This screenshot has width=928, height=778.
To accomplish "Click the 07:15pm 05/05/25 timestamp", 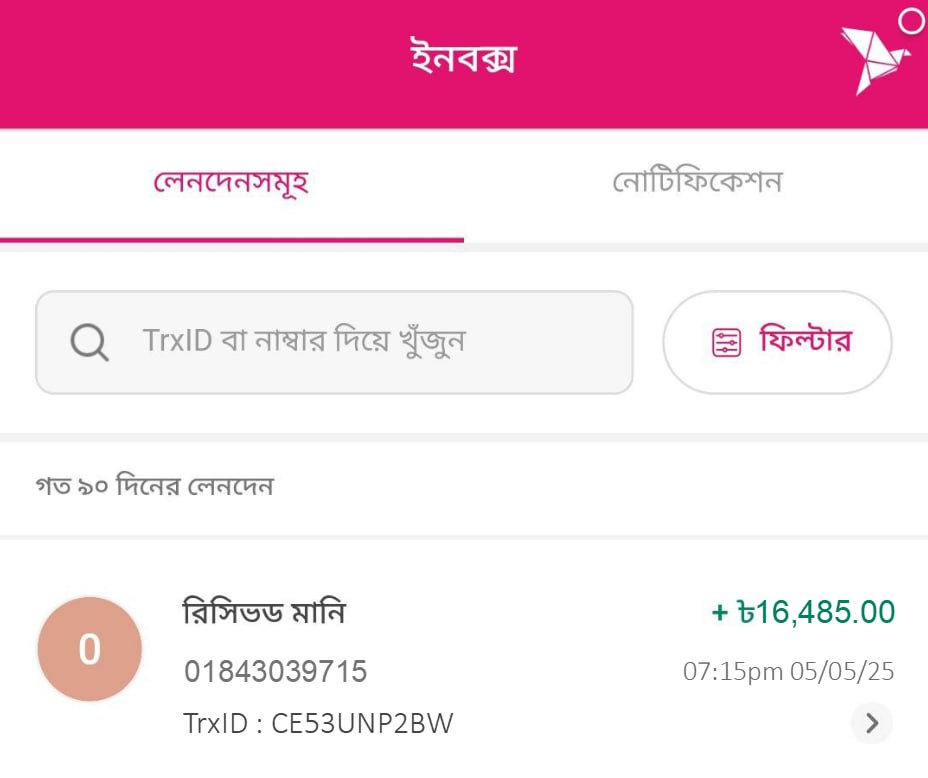I will 788,671.
